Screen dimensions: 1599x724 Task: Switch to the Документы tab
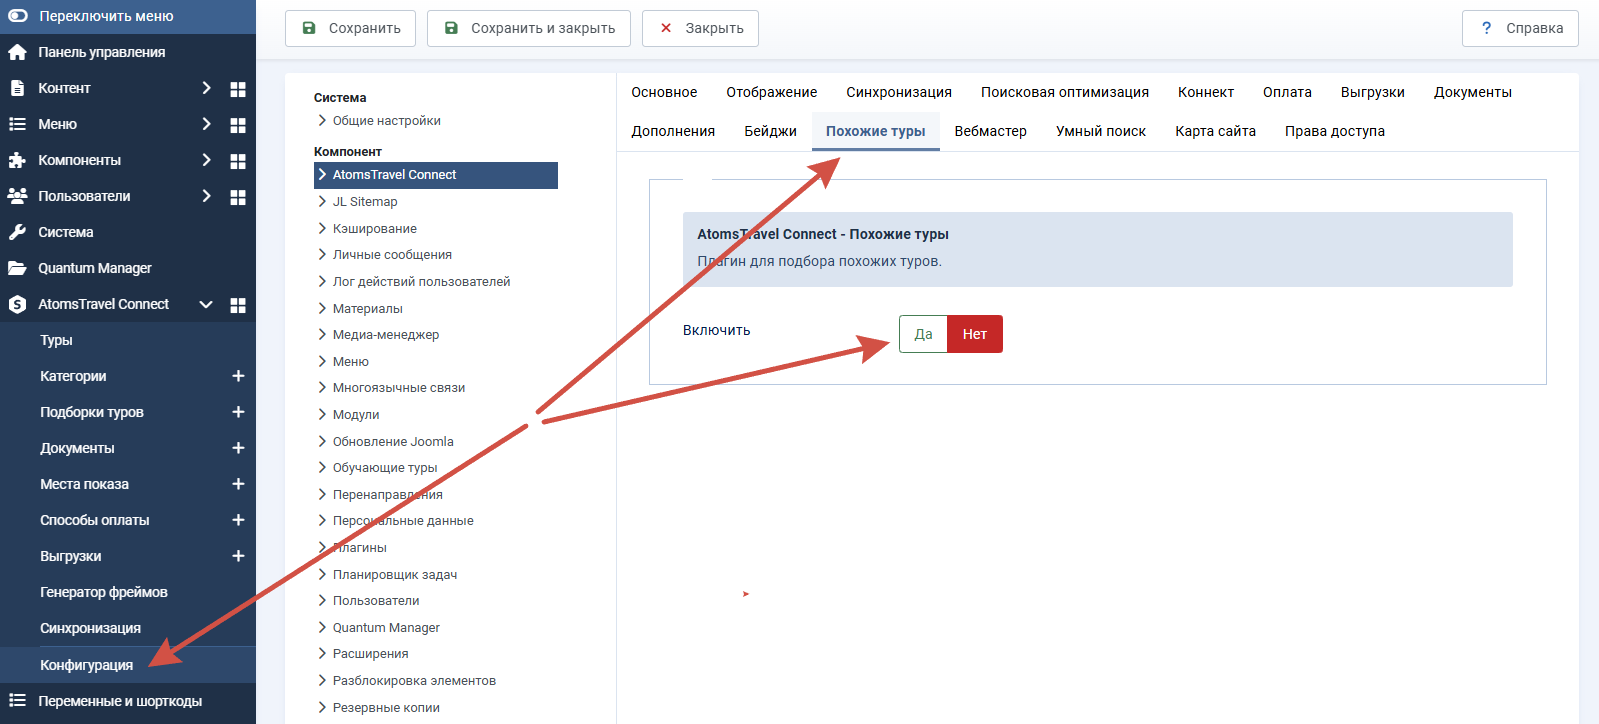(x=1473, y=92)
